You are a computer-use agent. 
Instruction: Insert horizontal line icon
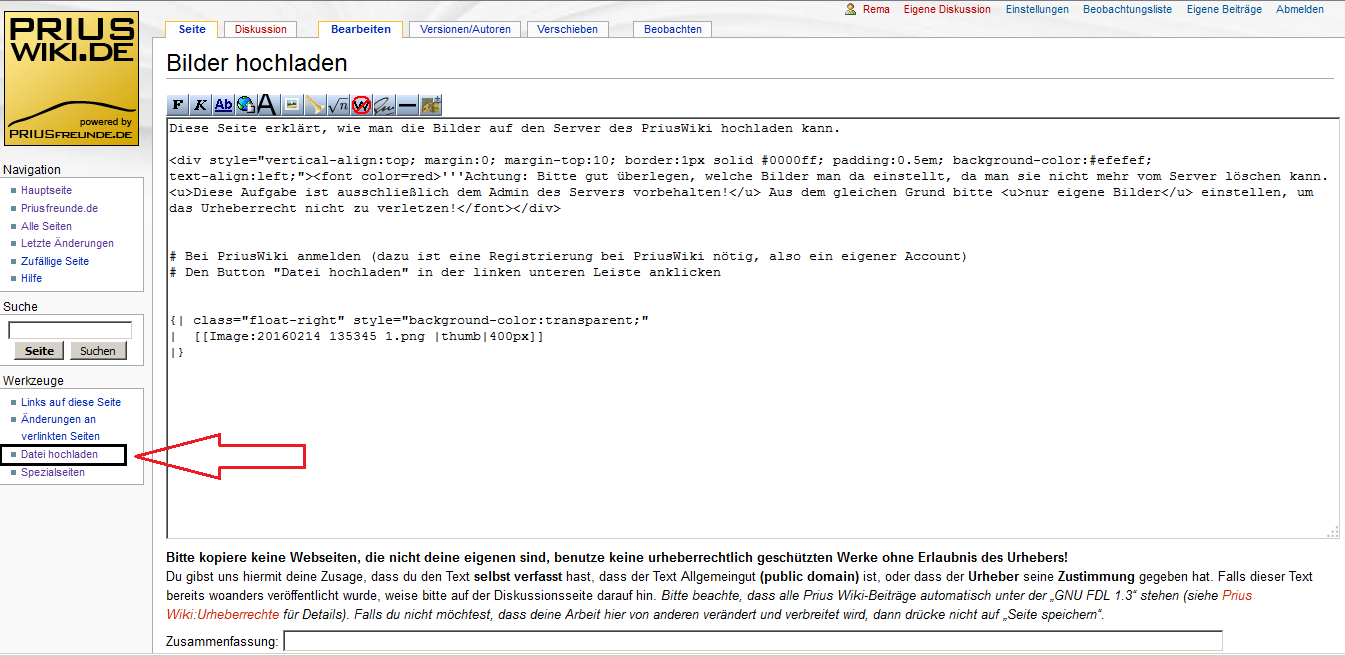(x=407, y=104)
